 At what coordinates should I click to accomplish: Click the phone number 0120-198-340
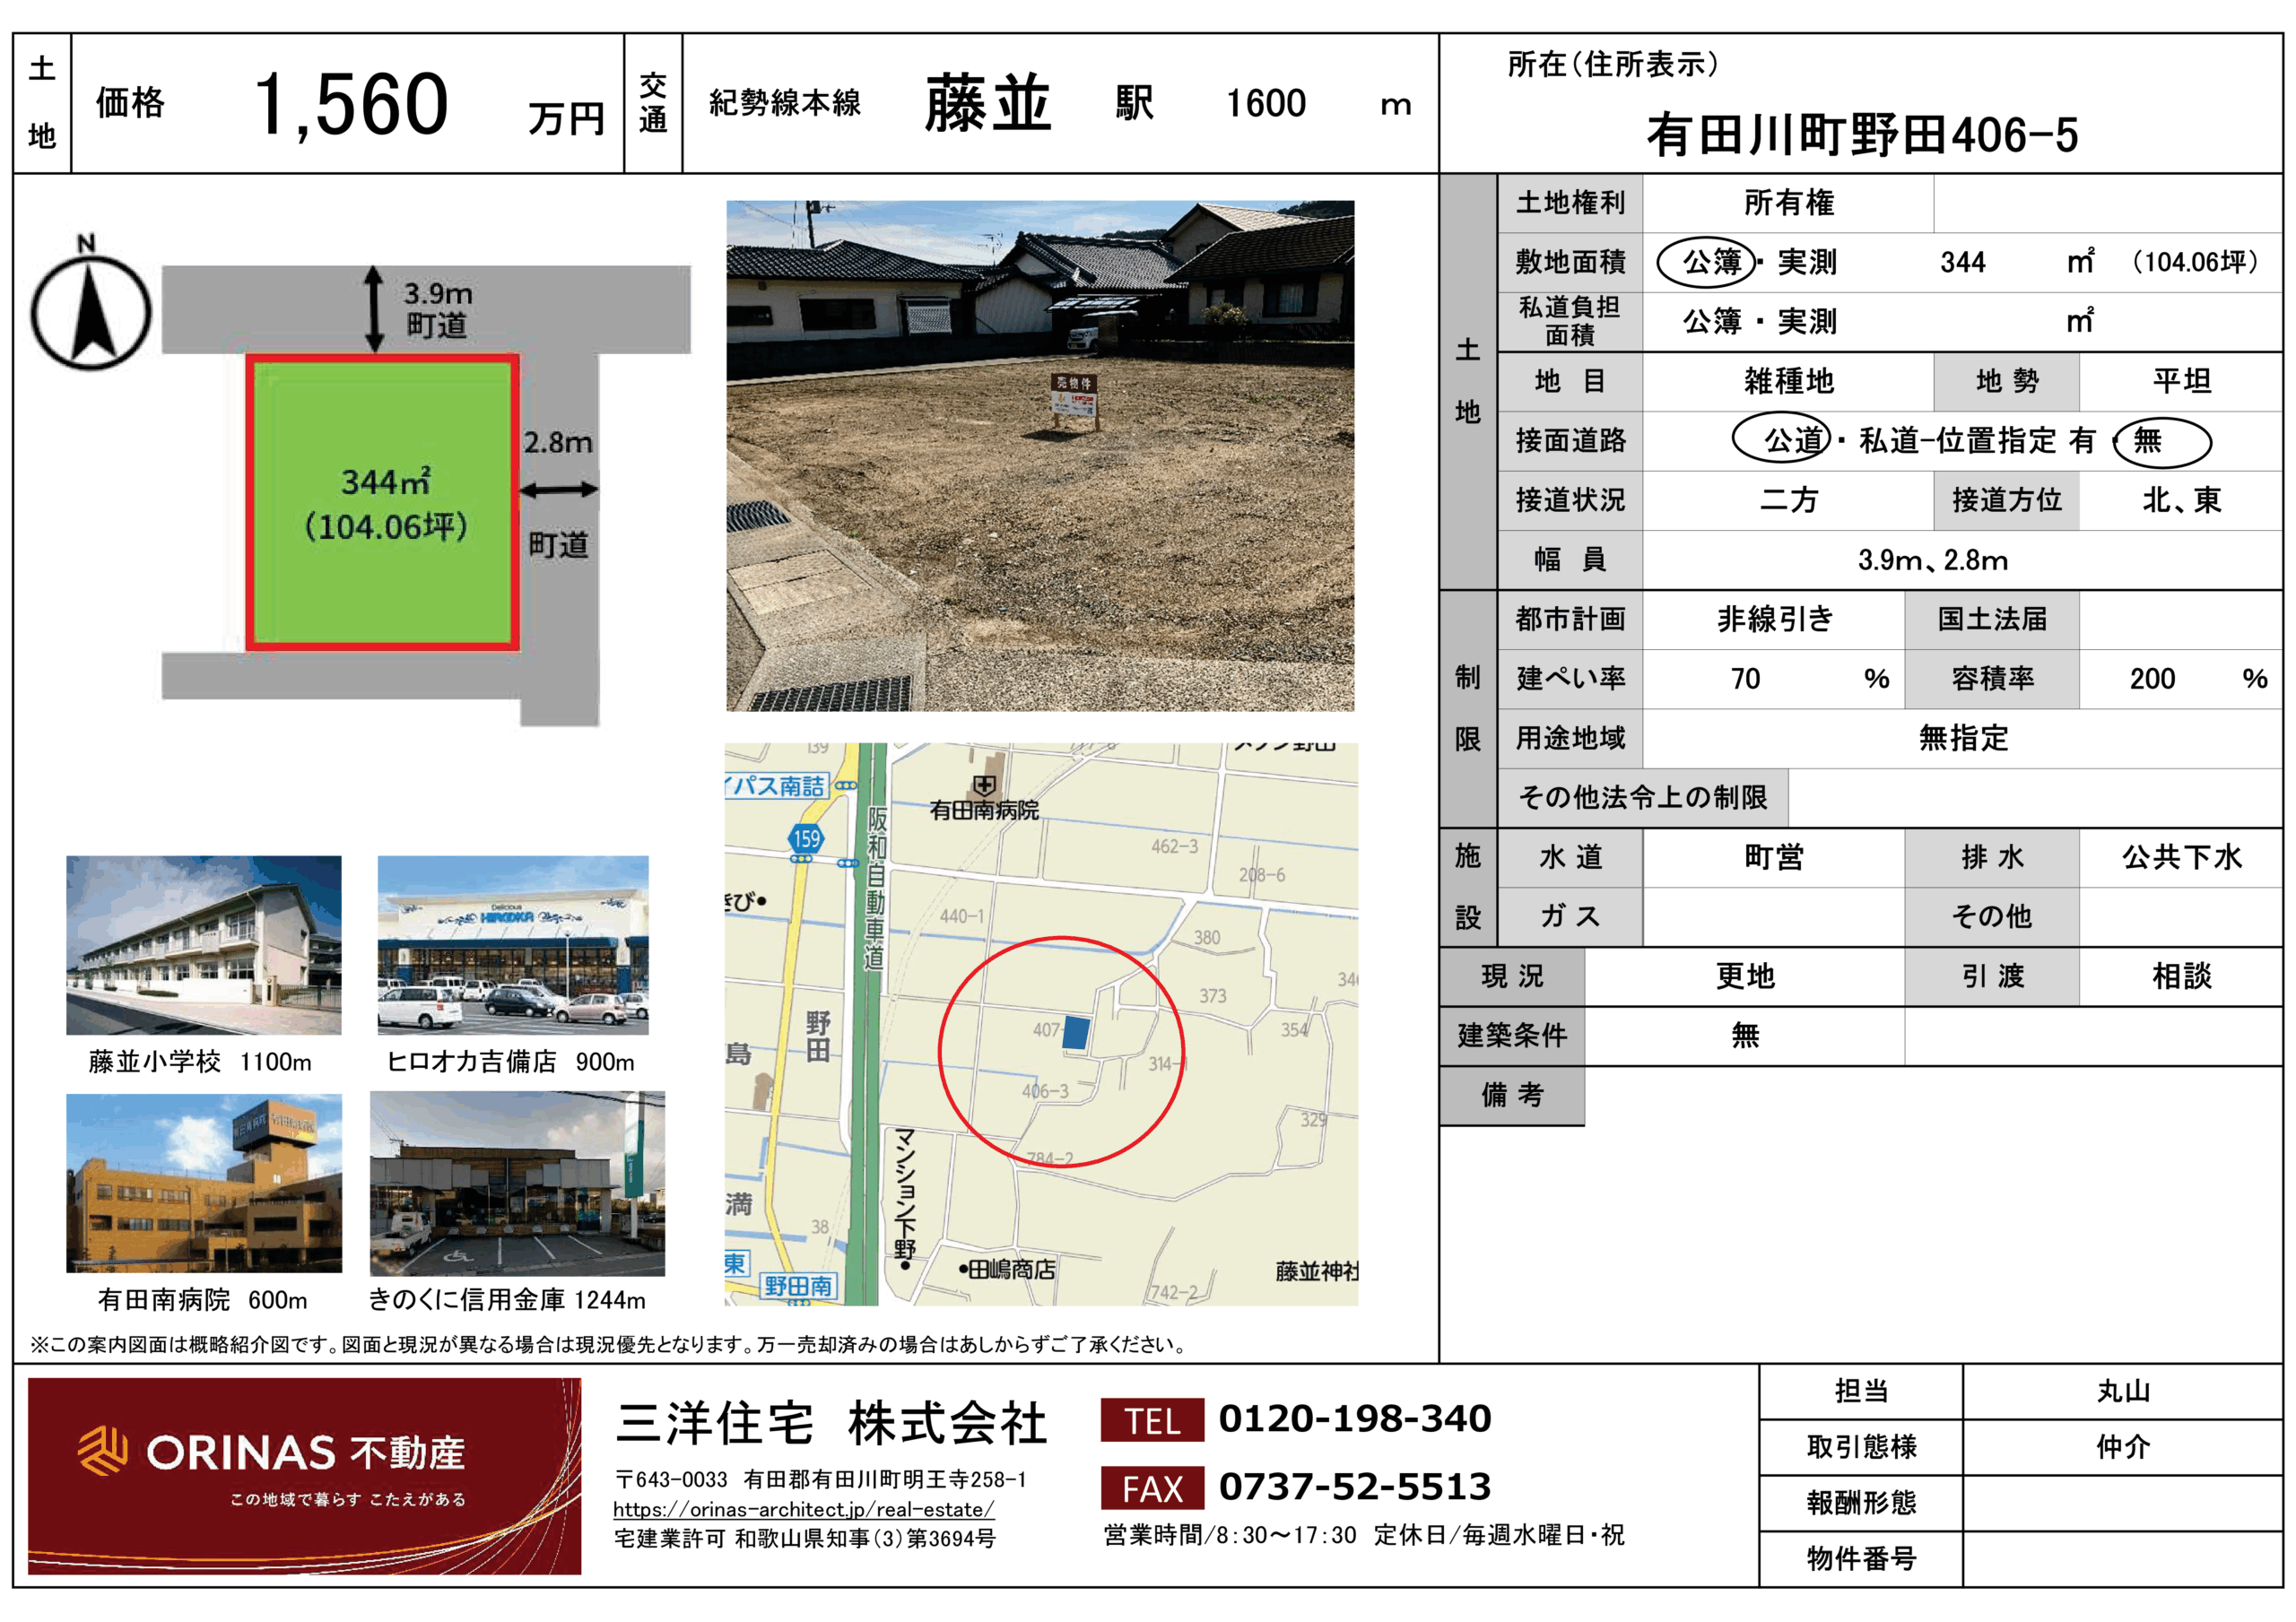tap(1354, 1419)
